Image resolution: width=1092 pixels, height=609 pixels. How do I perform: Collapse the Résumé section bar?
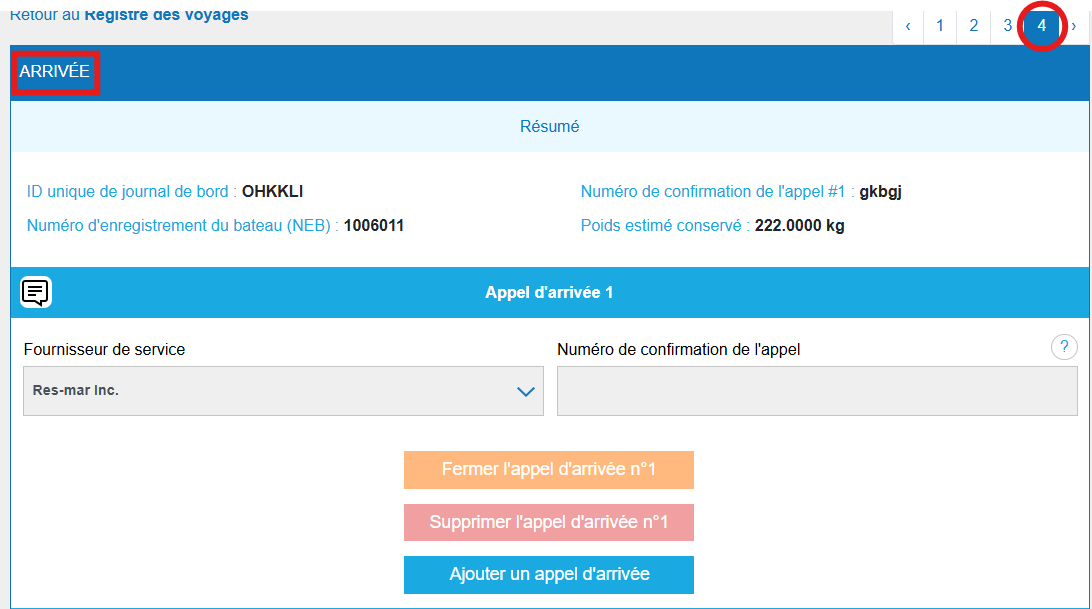pyautogui.click(x=549, y=127)
